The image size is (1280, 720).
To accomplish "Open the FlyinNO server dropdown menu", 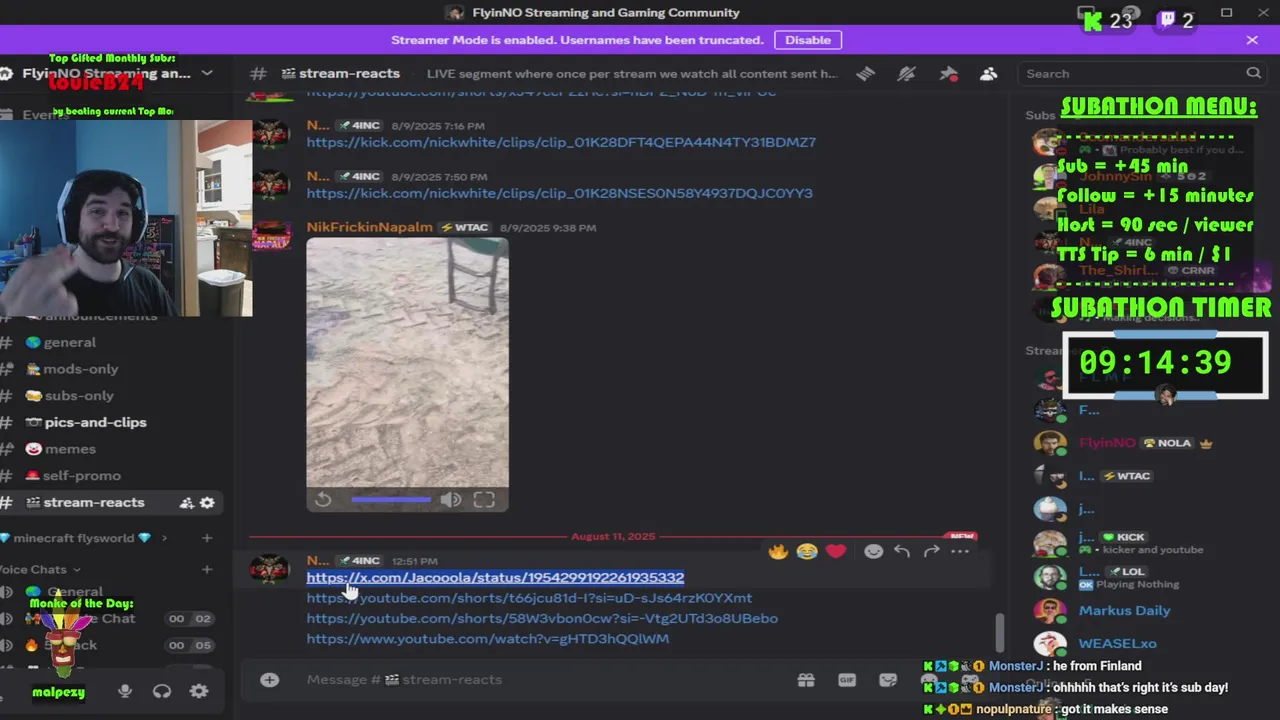I will click(207, 73).
